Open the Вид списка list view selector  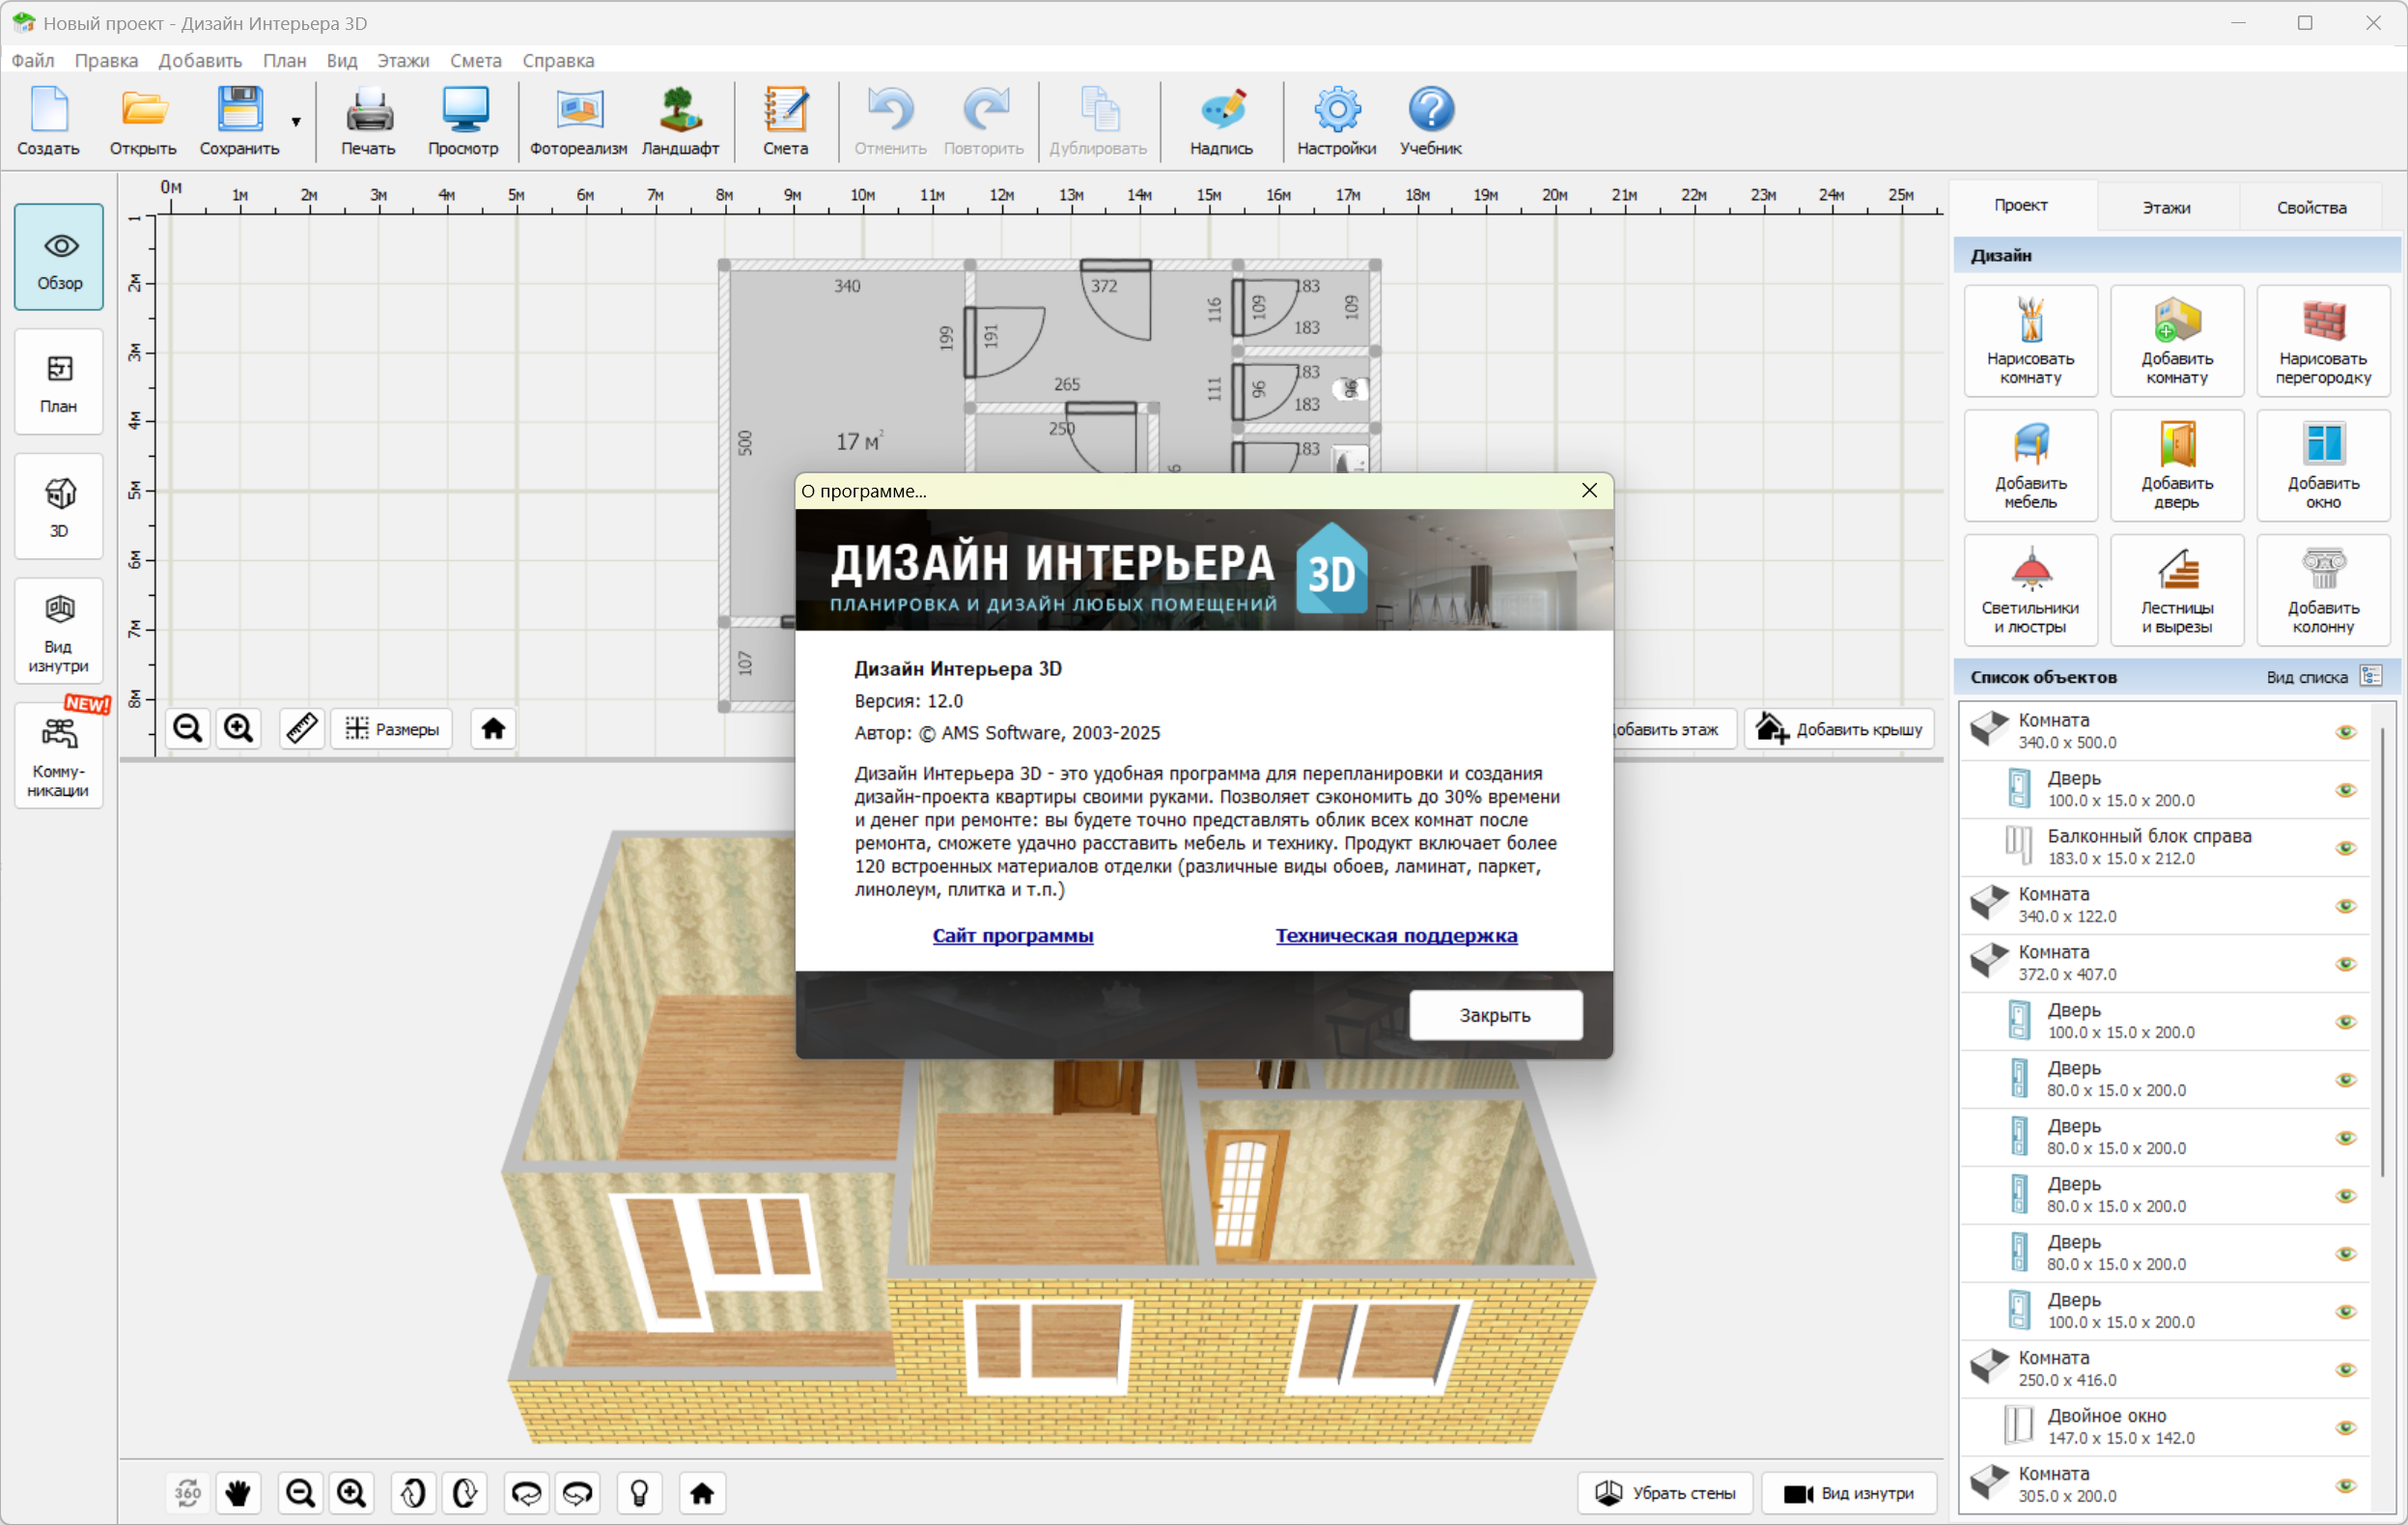[x=2370, y=676]
